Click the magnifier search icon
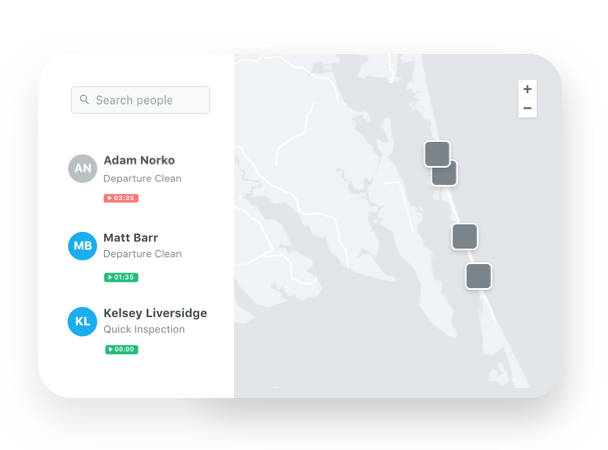 85,100
